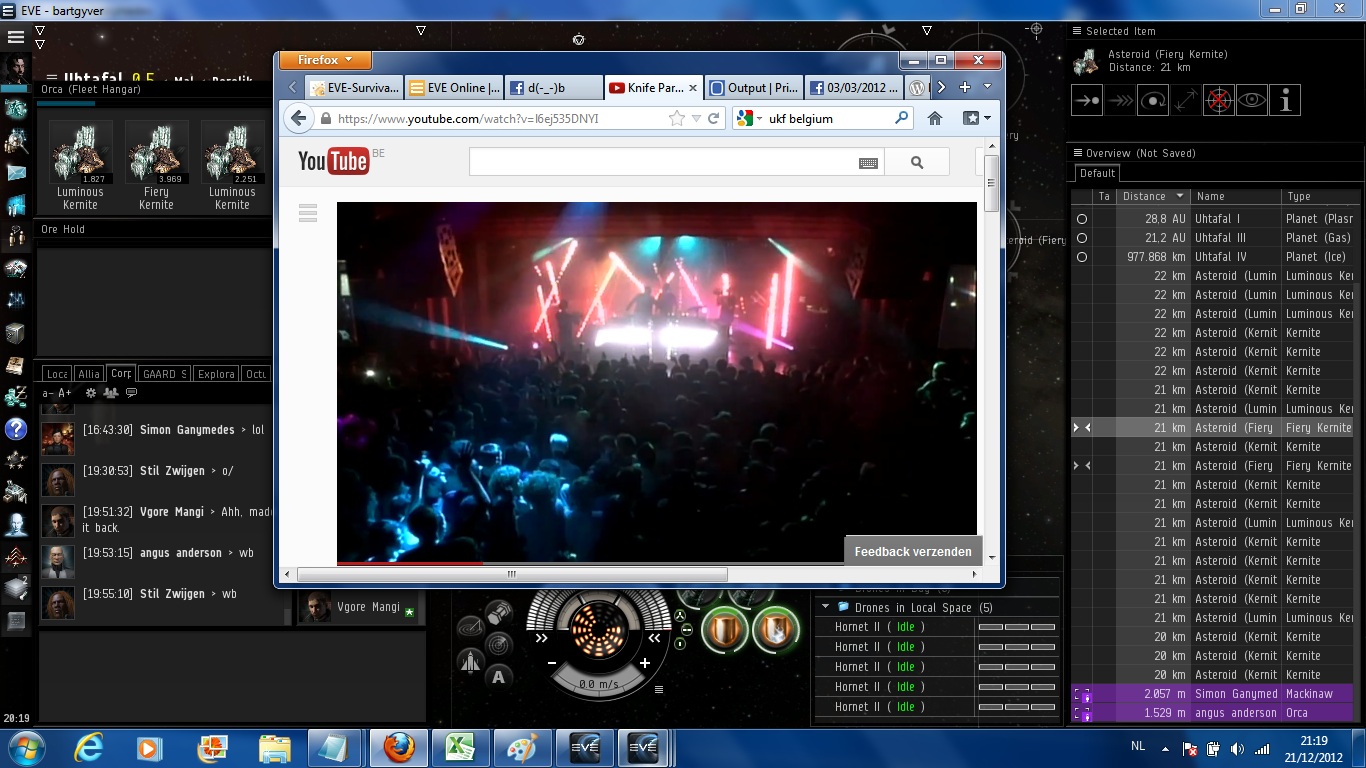Click the browser vertical scrollbar
1366x768 pixels.
click(x=991, y=183)
